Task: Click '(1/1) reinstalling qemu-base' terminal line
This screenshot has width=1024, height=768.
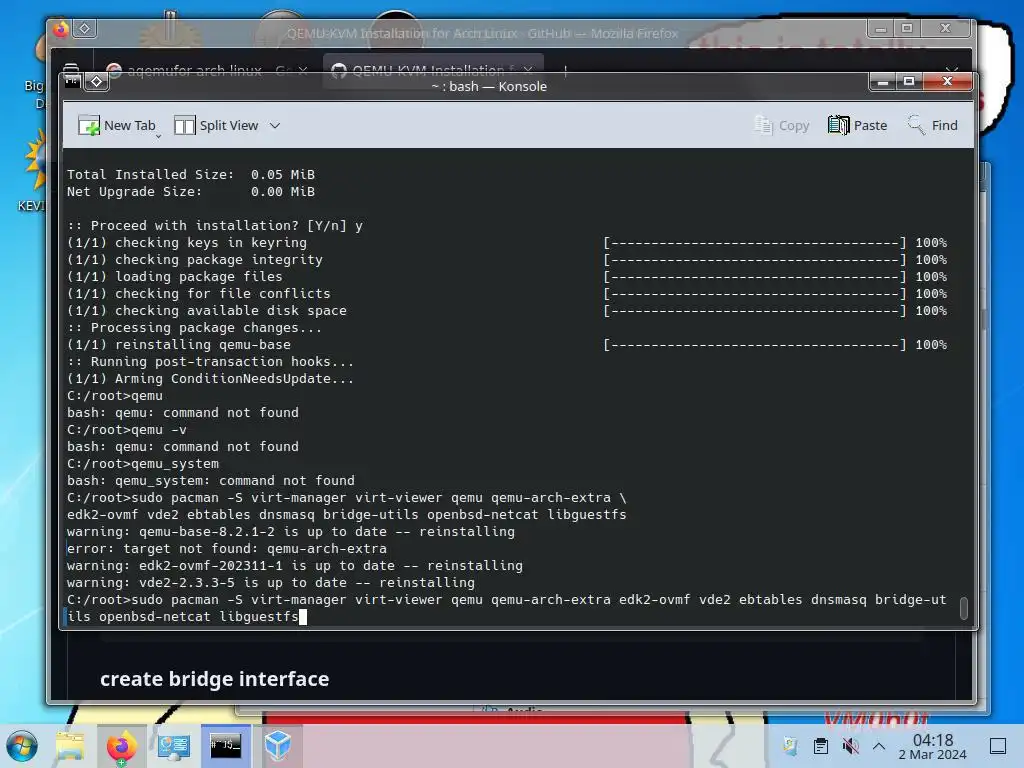Action: pyautogui.click(x=179, y=344)
